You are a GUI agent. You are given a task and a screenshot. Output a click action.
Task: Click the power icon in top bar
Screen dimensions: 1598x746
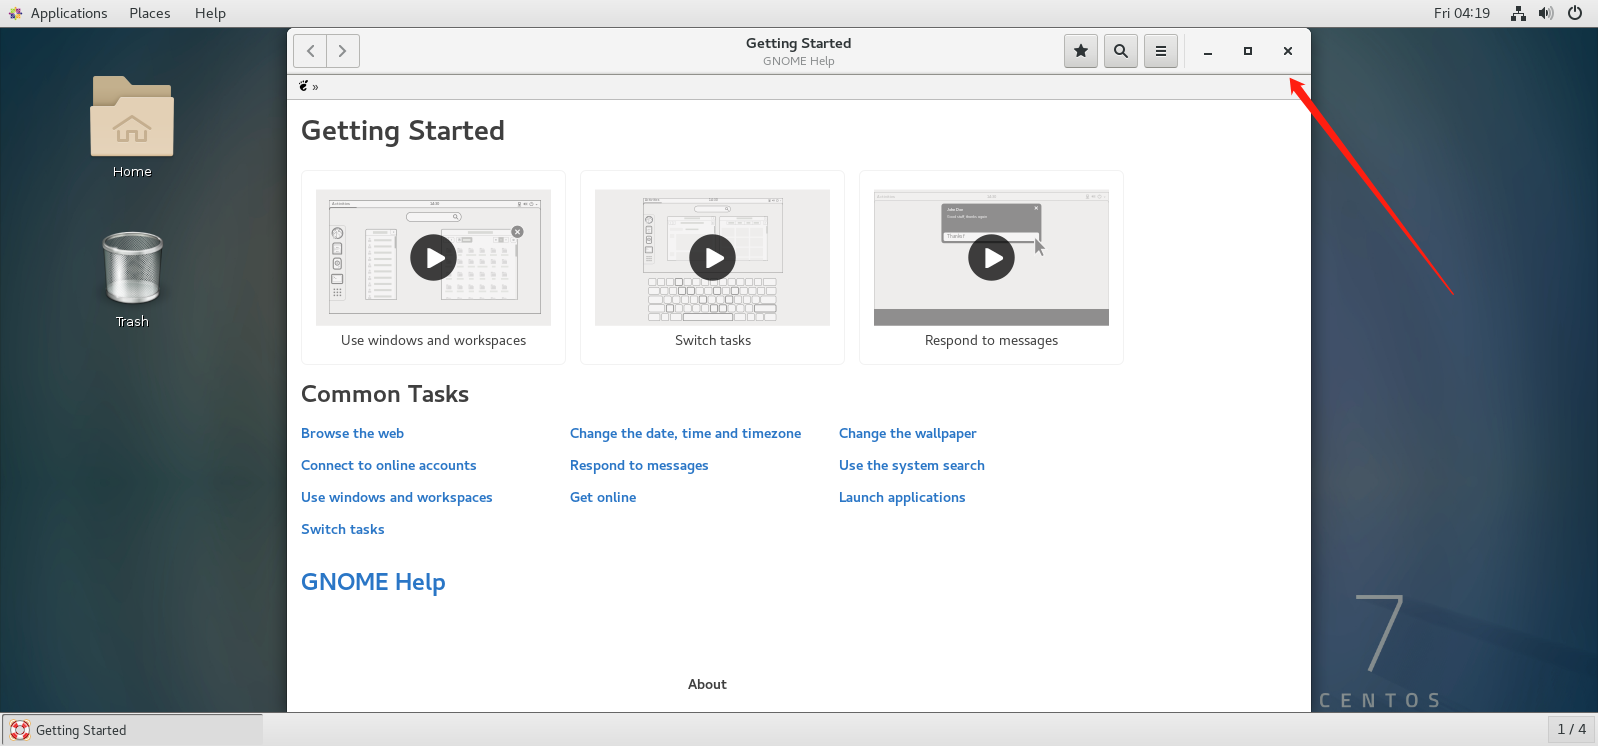click(x=1575, y=13)
